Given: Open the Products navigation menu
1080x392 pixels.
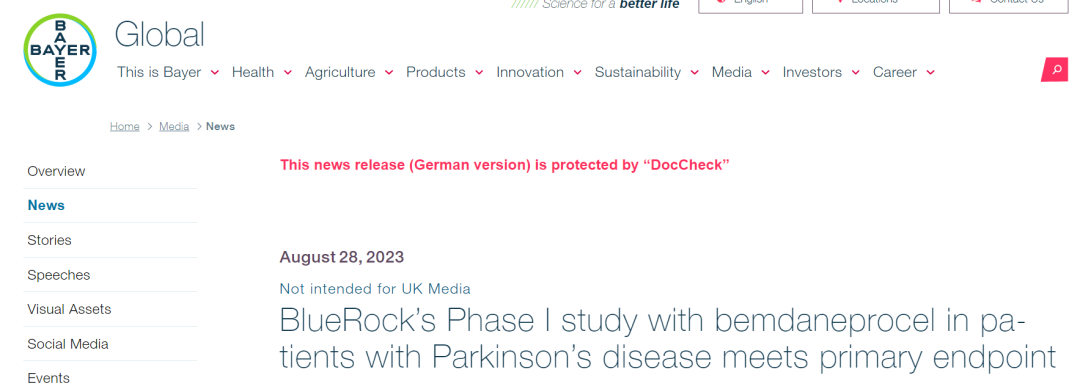Looking at the screenshot, I should point(435,72).
